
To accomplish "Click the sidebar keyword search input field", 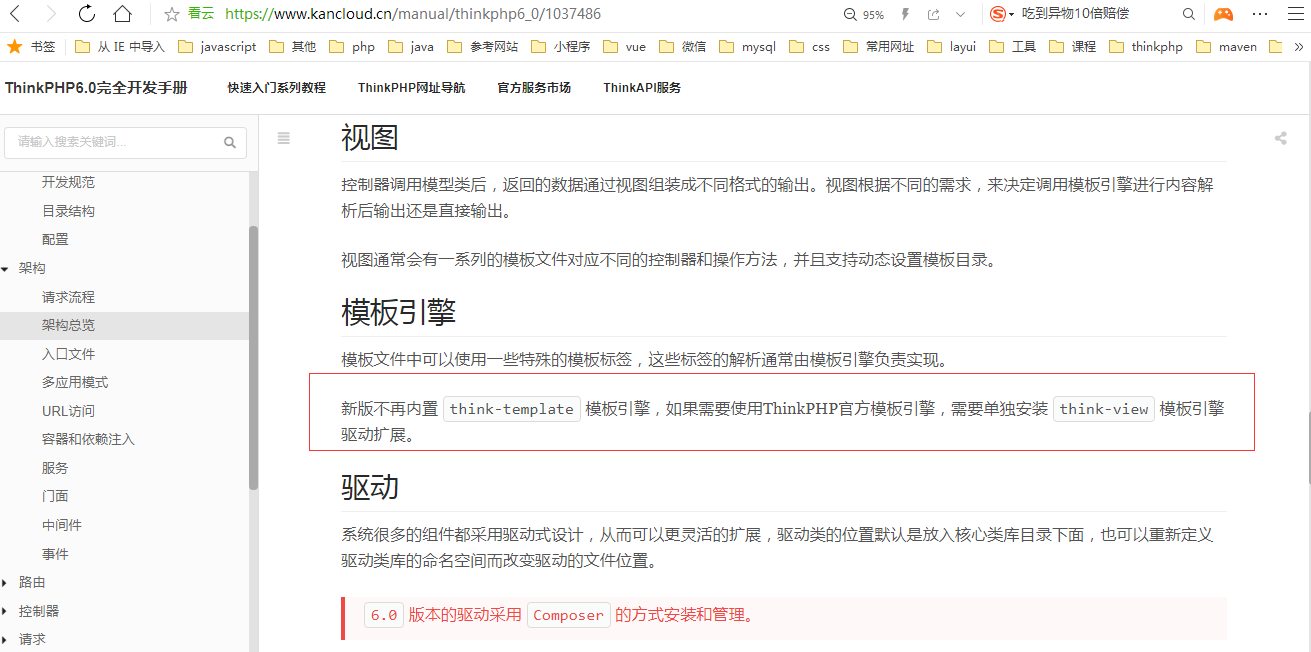I will tap(110, 142).
